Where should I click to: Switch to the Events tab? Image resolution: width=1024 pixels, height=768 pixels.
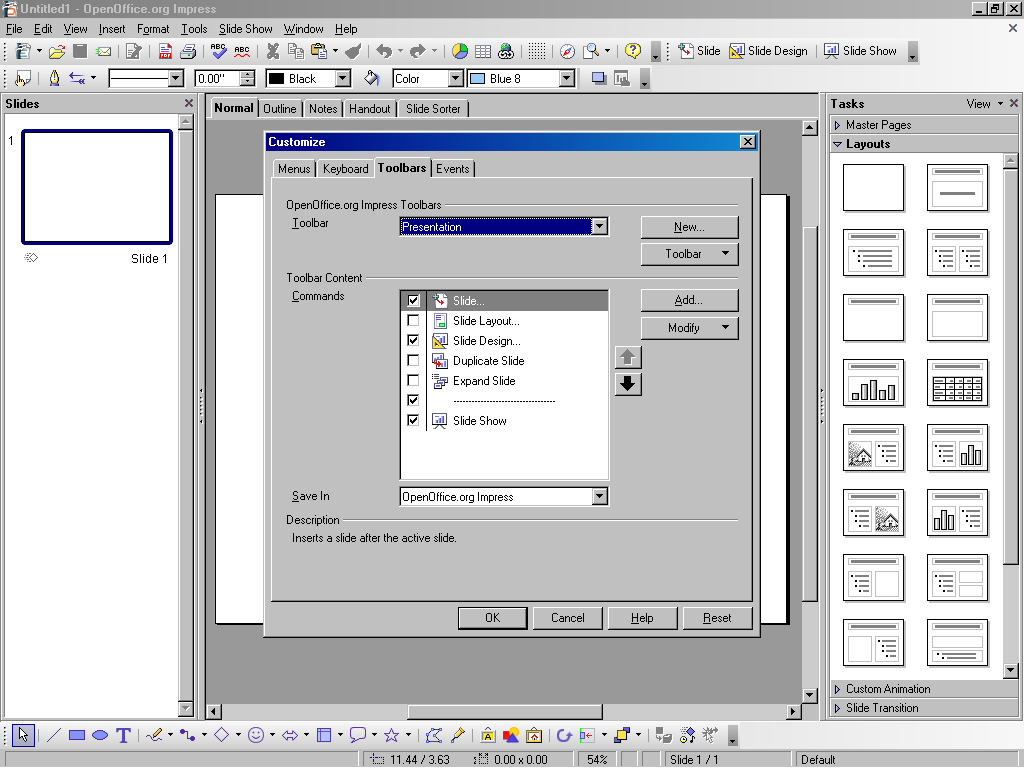click(x=453, y=168)
